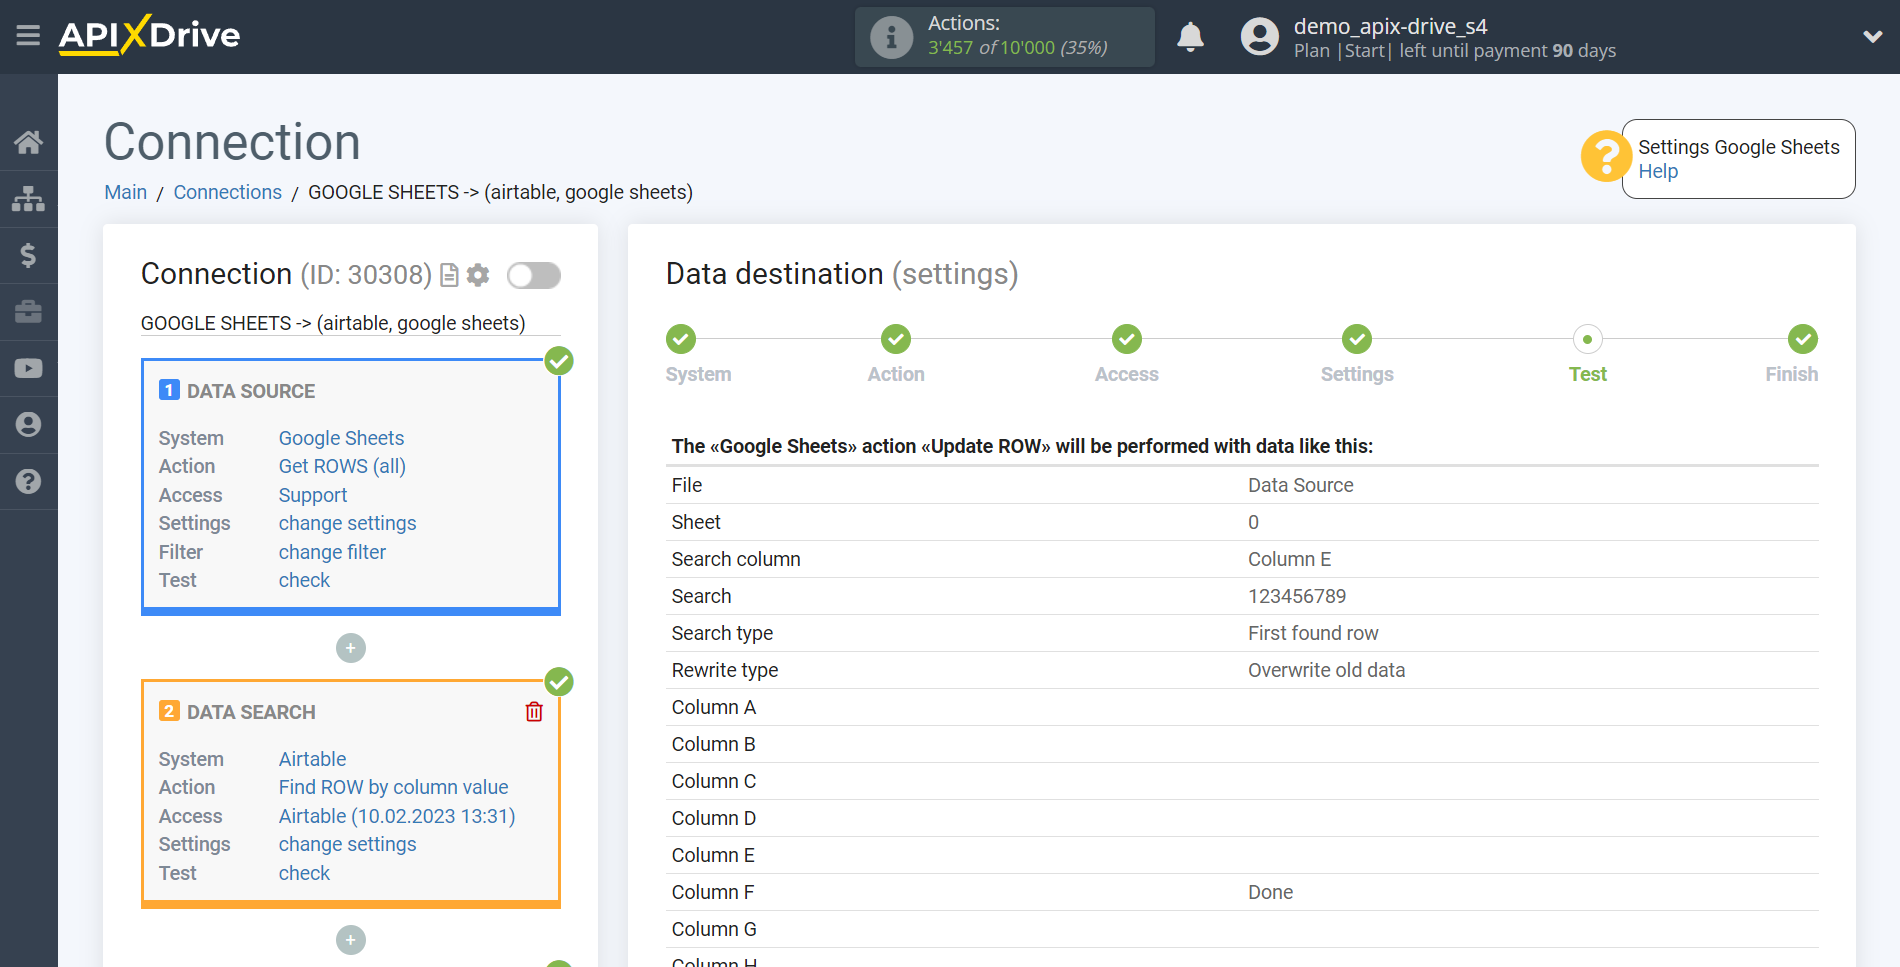This screenshot has height=967, width=1900.
Task: Click Find ROW by column value link
Action: click(x=393, y=787)
